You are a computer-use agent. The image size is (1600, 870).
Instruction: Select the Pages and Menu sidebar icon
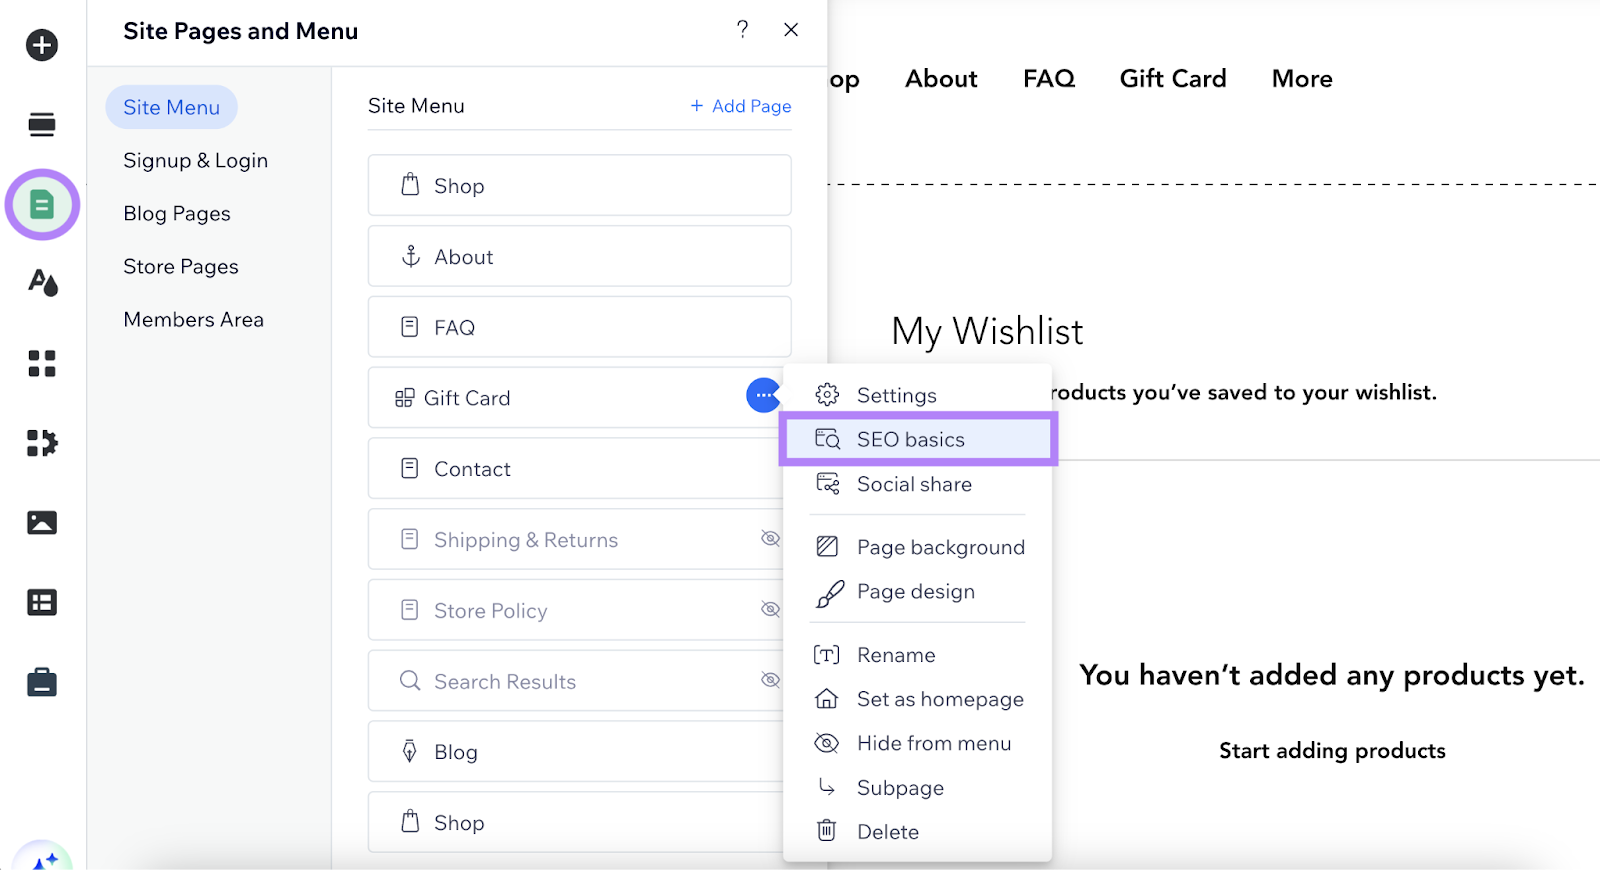(x=42, y=205)
